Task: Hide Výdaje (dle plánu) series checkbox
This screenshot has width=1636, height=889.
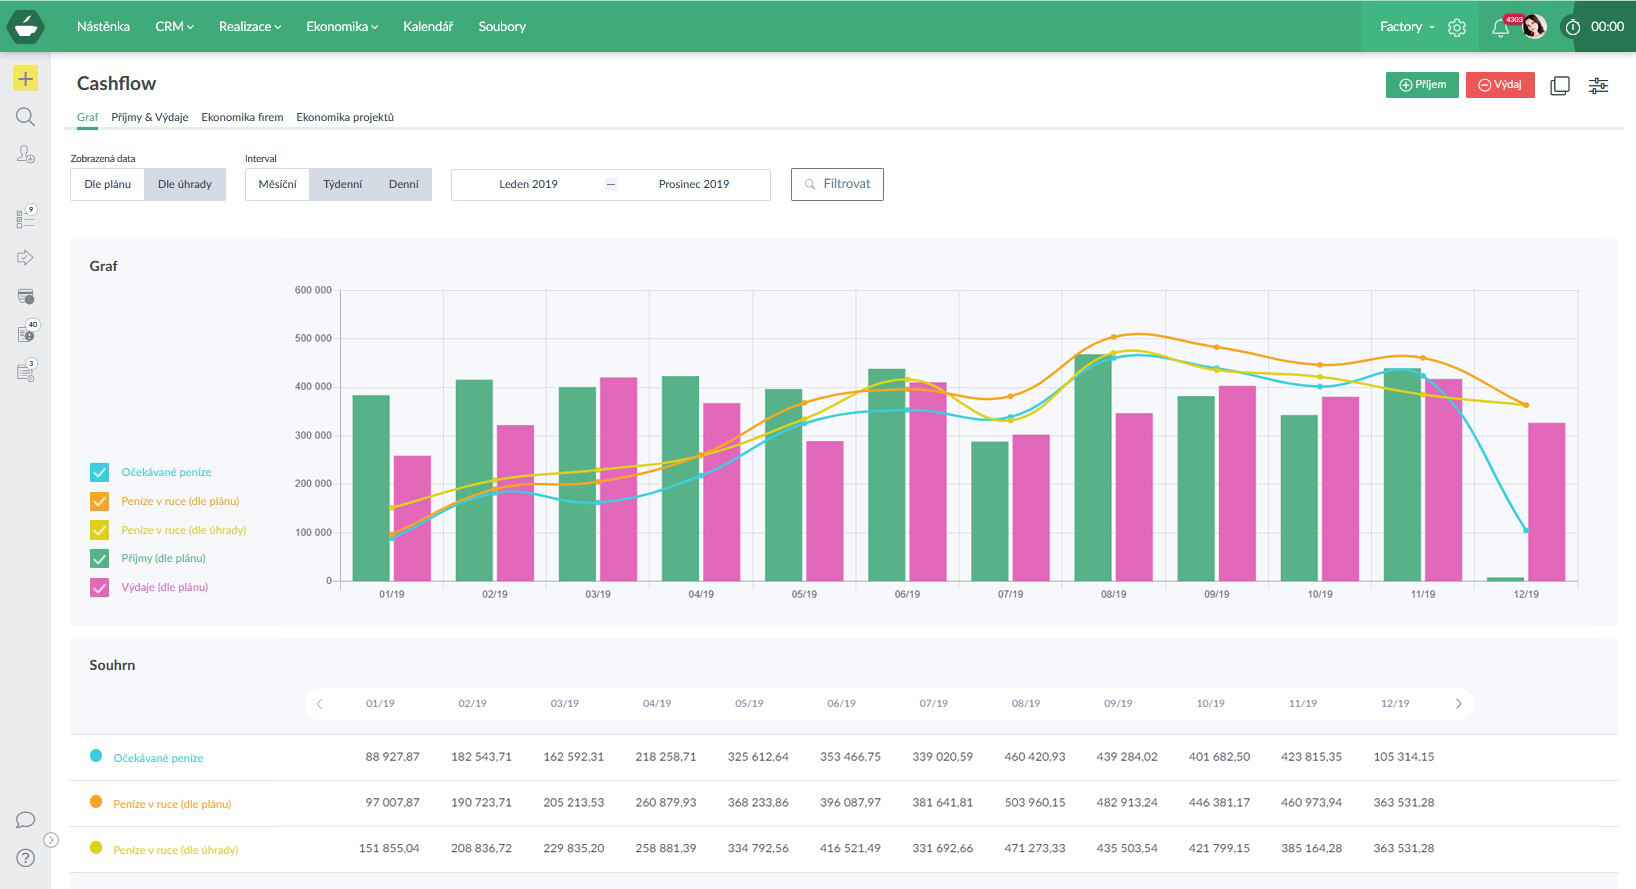Action: (99, 587)
